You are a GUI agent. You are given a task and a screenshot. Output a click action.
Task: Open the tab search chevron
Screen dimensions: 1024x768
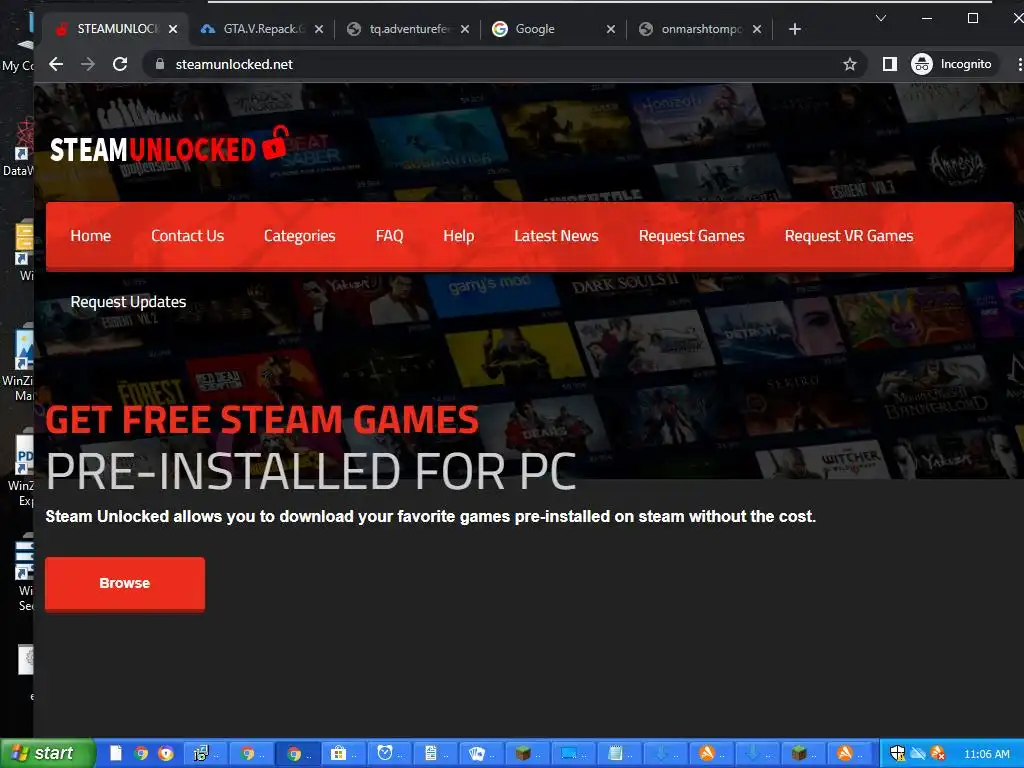[x=881, y=18]
